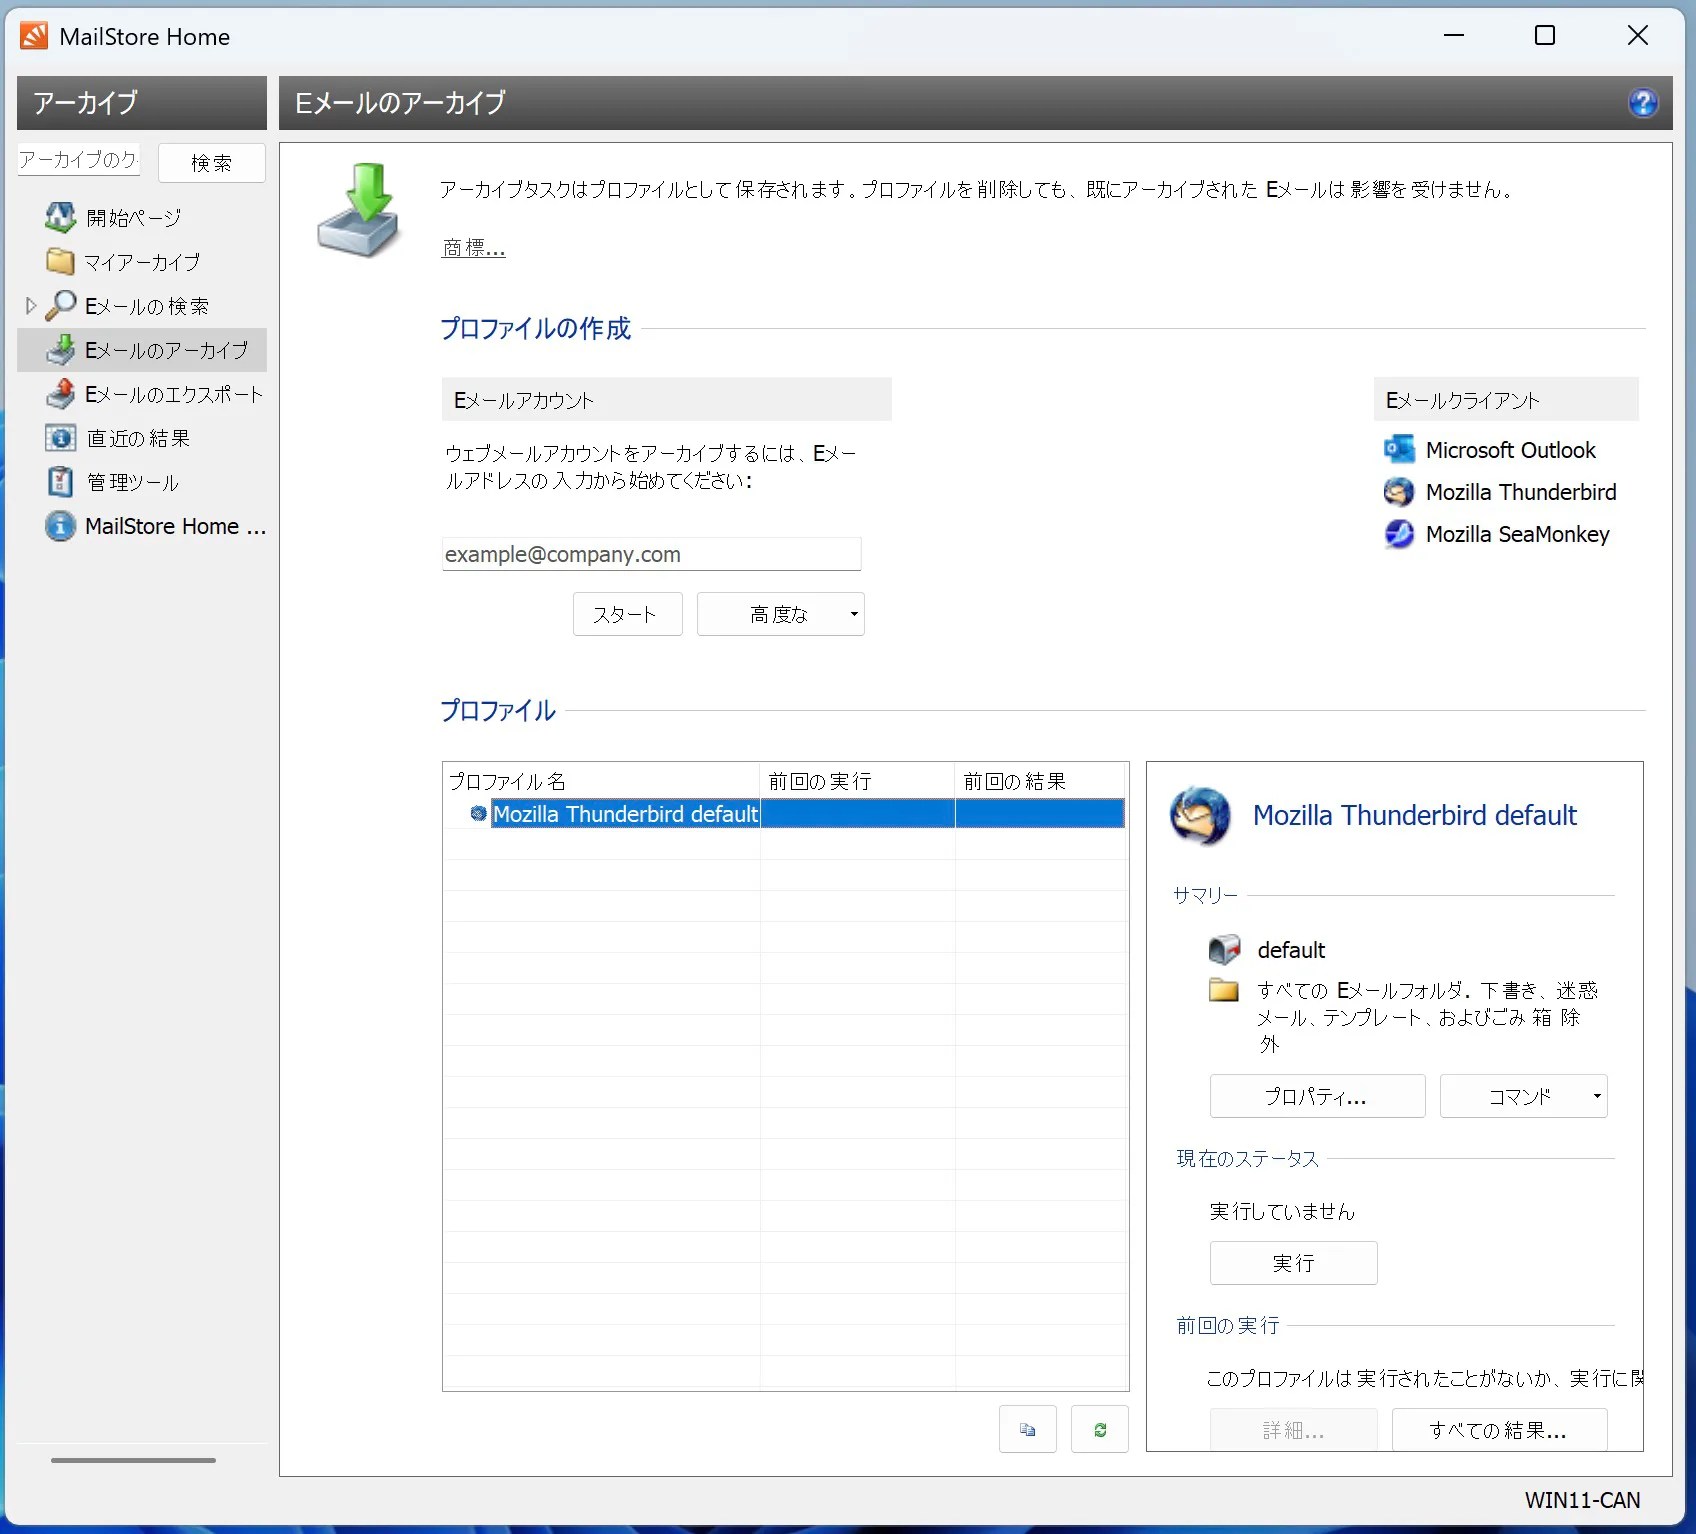Viewport: 1696px width, 1534px height.
Task: Select Eメールのエクスポート in the sidebar
Action: [174, 394]
